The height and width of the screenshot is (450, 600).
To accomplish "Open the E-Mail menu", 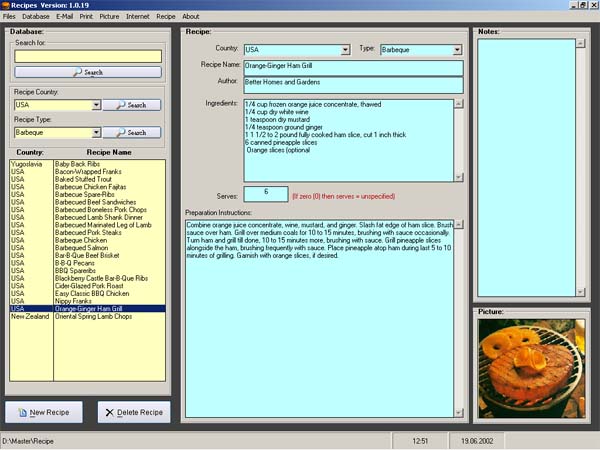I will pyautogui.click(x=65, y=17).
